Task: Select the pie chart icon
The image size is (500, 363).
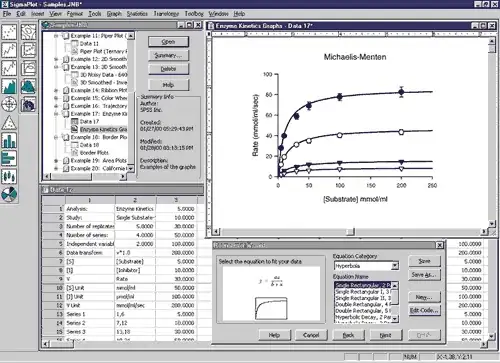Action: point(9,194)
